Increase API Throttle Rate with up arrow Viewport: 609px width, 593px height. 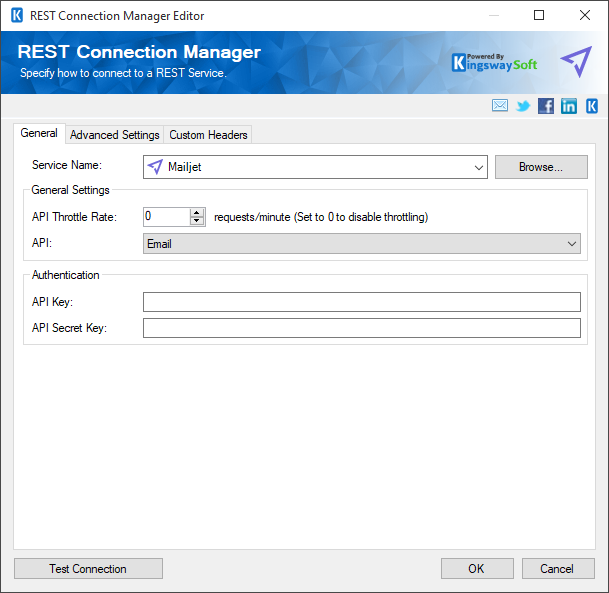coord(197,212)
